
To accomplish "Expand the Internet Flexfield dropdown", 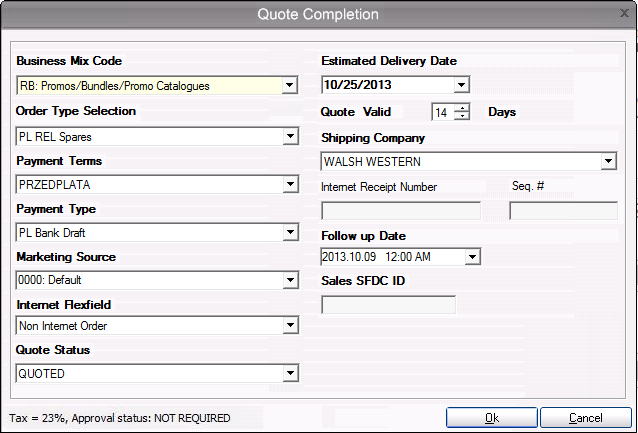I will pos(290,325).
